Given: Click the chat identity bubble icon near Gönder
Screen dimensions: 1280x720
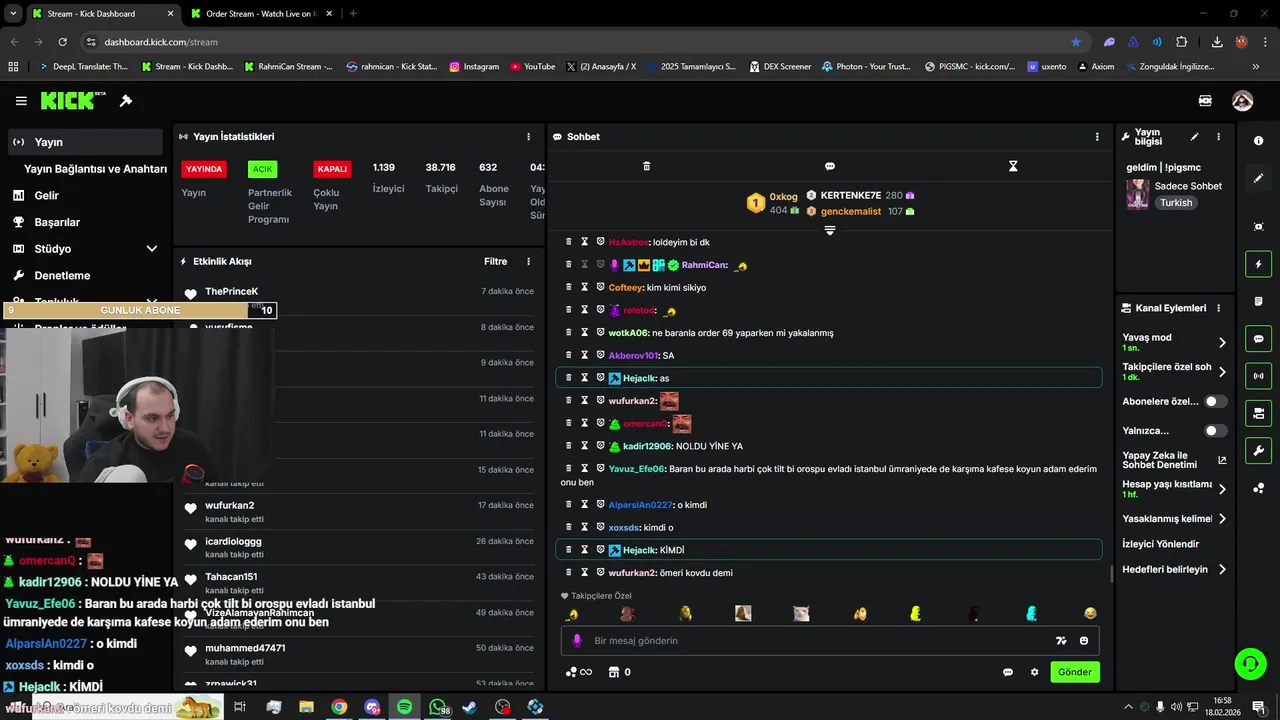Looking at the screenshot, I should [1008, 672].
